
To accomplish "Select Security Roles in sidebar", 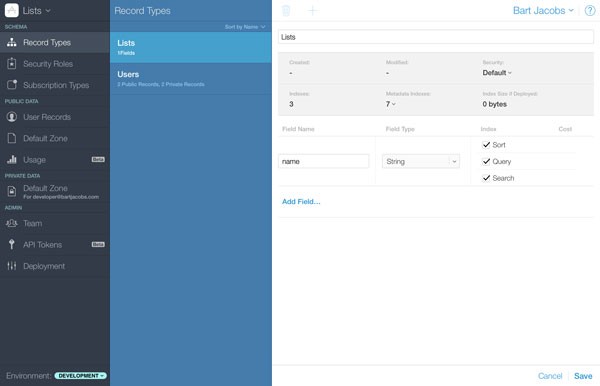I will point(55,64).
